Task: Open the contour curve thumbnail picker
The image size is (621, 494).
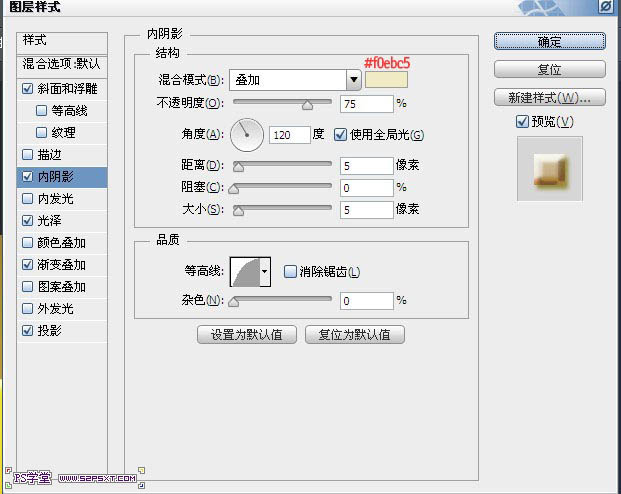Action: point(244,271)
